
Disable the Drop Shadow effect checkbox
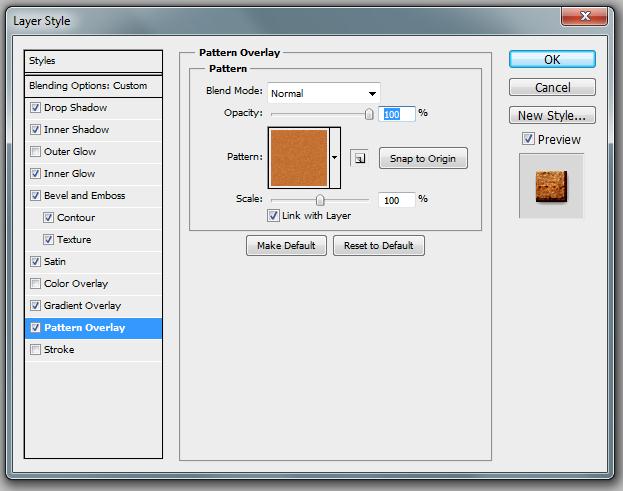pos(36,108)
